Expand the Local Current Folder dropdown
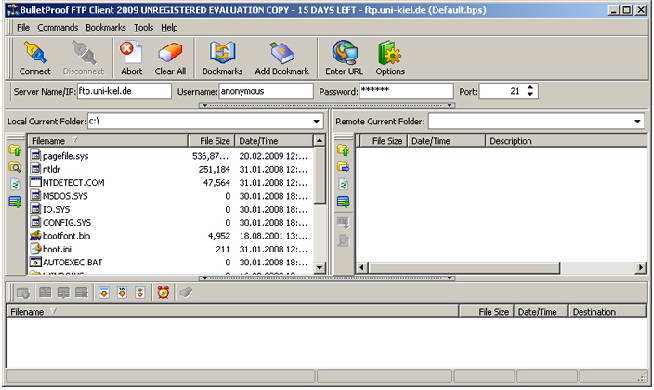This screenshot has height=390, width=654. (317, 121)
